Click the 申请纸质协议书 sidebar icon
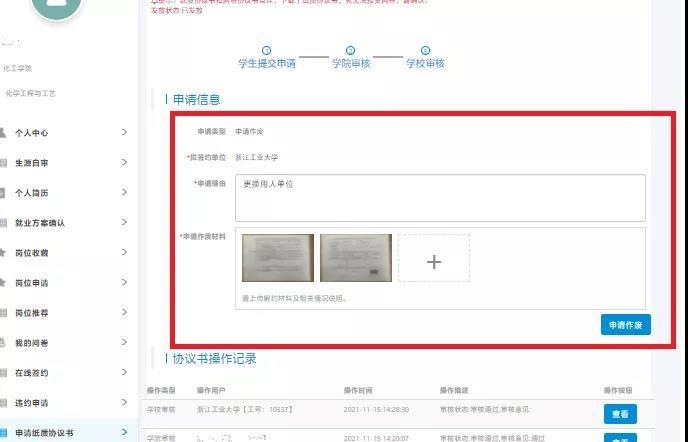This screenshot has height=442, width=688. pyautogui.click(x=3, y=432)
